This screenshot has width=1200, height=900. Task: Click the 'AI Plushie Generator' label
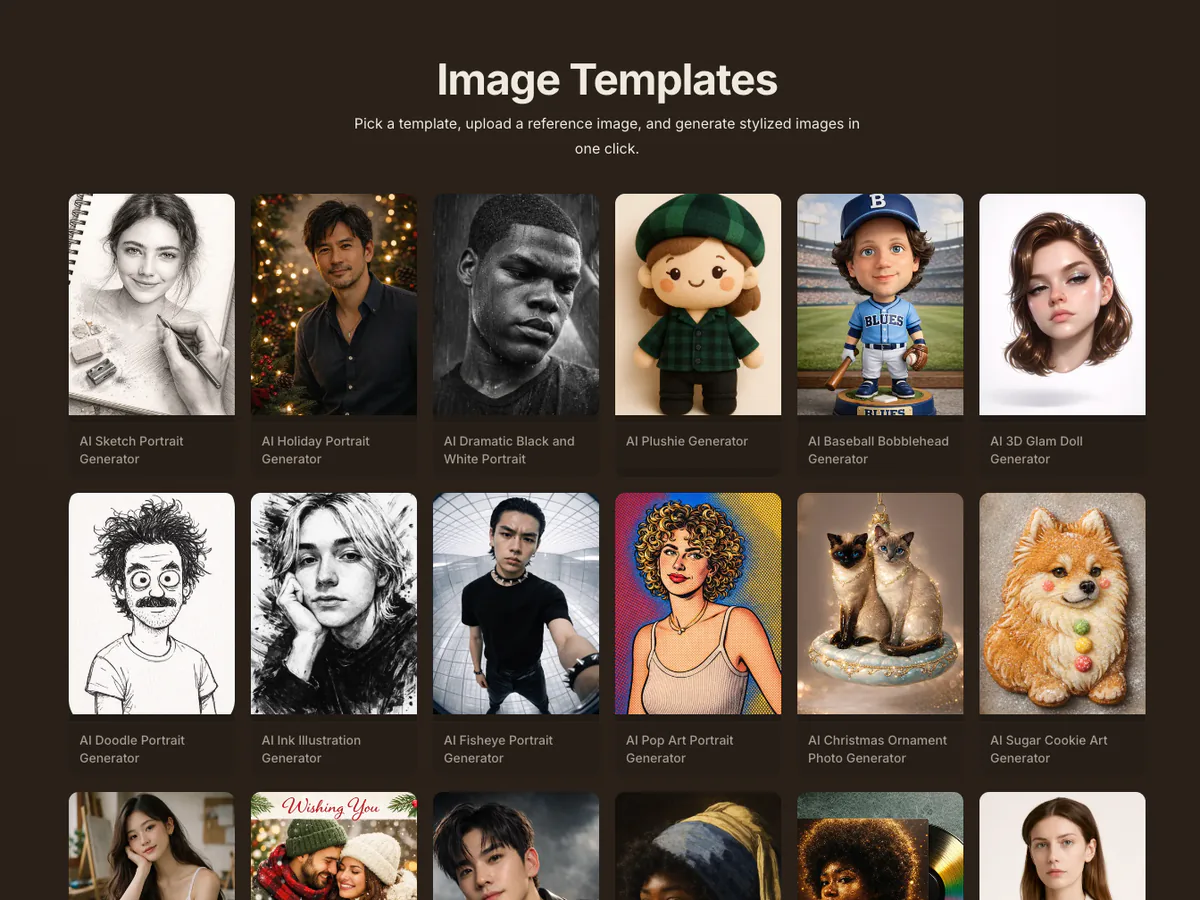pyautogui.click(x=687, y=441)
